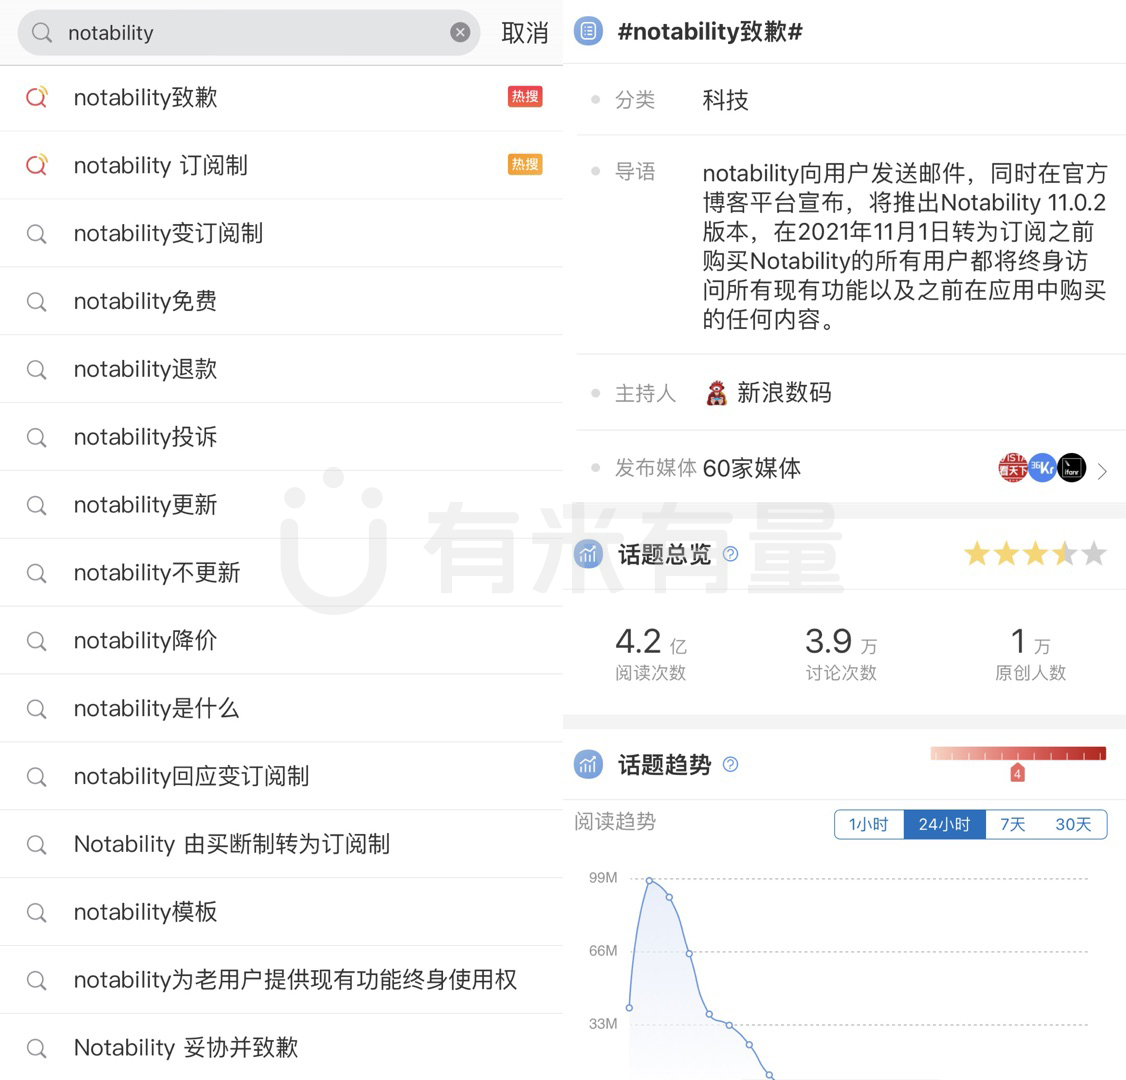The height and width of the screenshot is (1080, 1126).
Task: Open suggestion notability更新
Action: (x=282, y=505)
